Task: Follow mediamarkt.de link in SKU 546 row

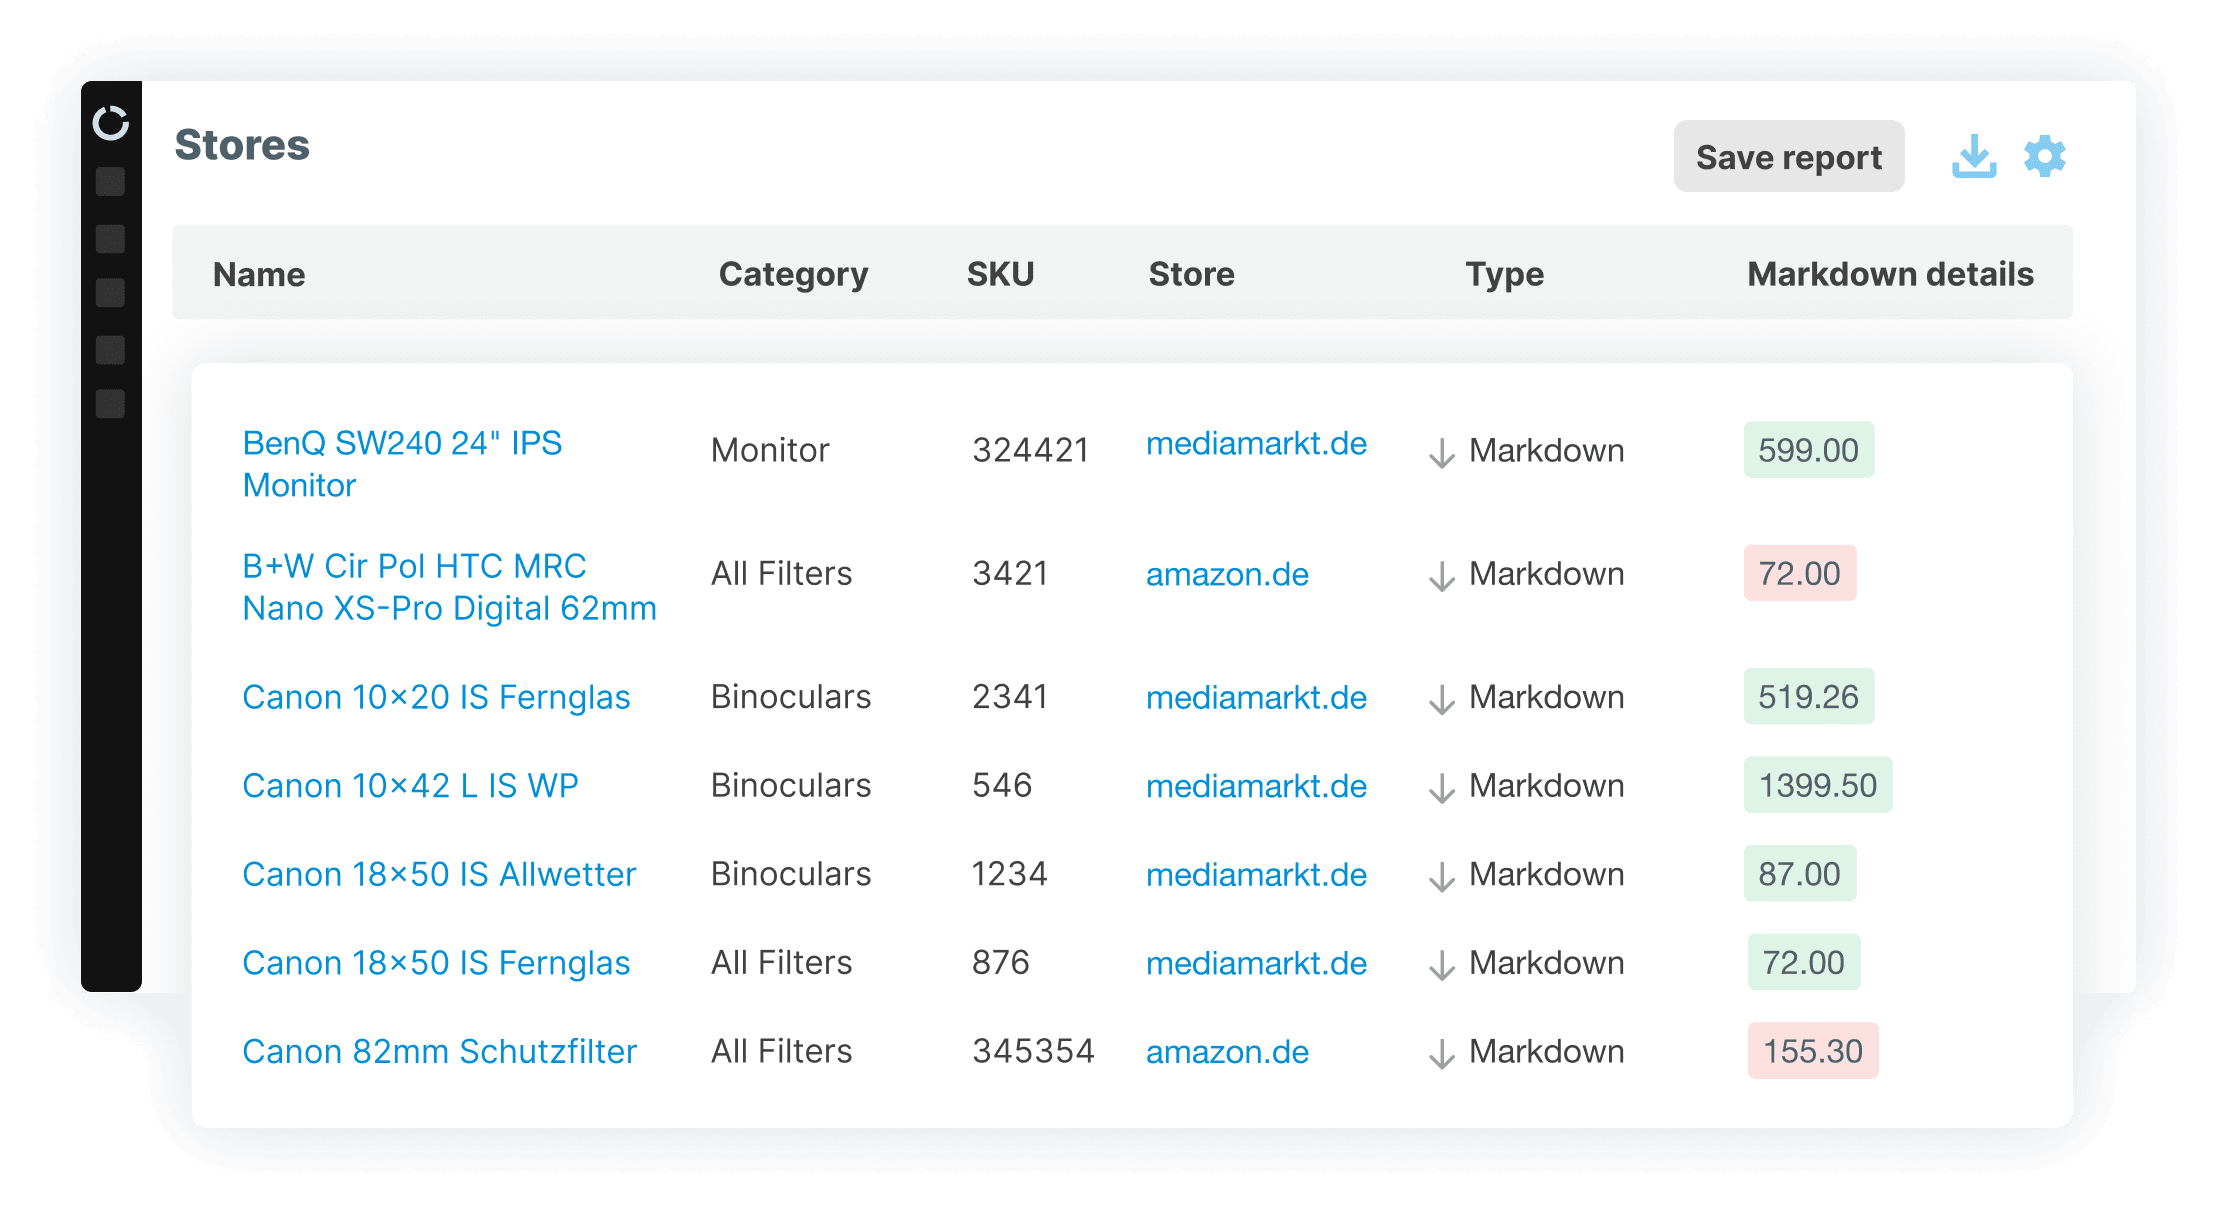Action: coord(1256,786)
